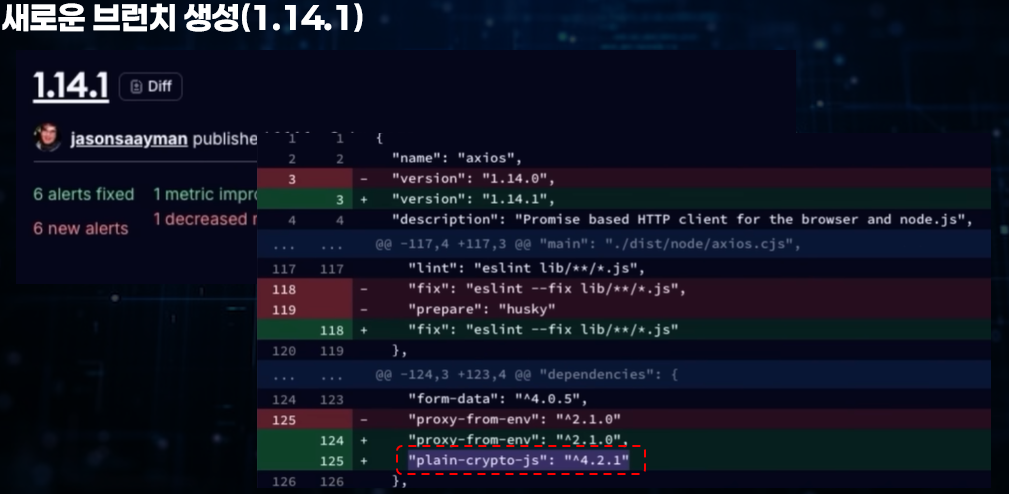Click the document icon inside the Diff button
1009x494 pixels.
coord(136,87)
